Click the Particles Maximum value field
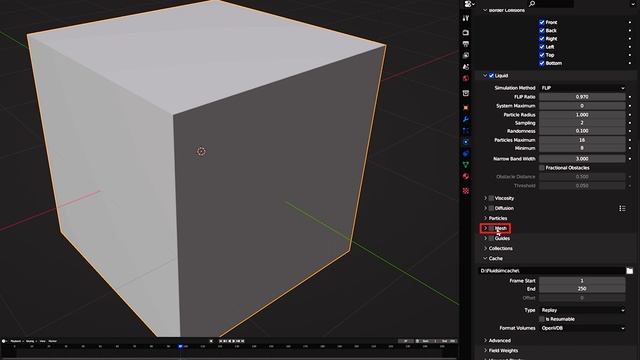This screenshot has width=640, height=360. [582, 140]
